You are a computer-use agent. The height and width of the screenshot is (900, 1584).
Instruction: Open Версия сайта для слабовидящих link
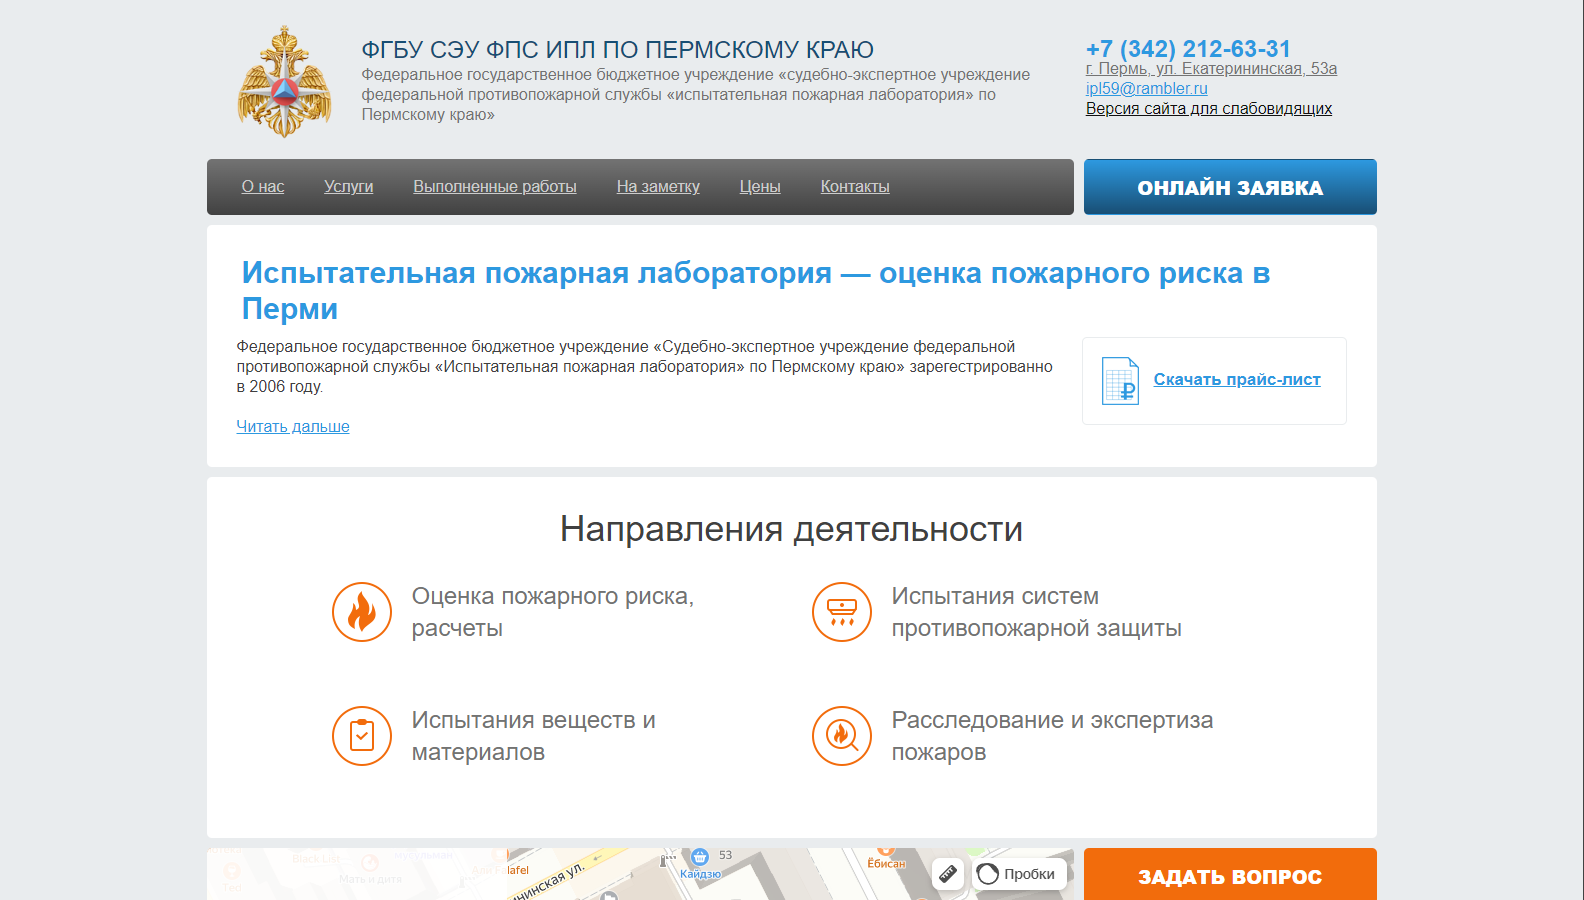1209,109
